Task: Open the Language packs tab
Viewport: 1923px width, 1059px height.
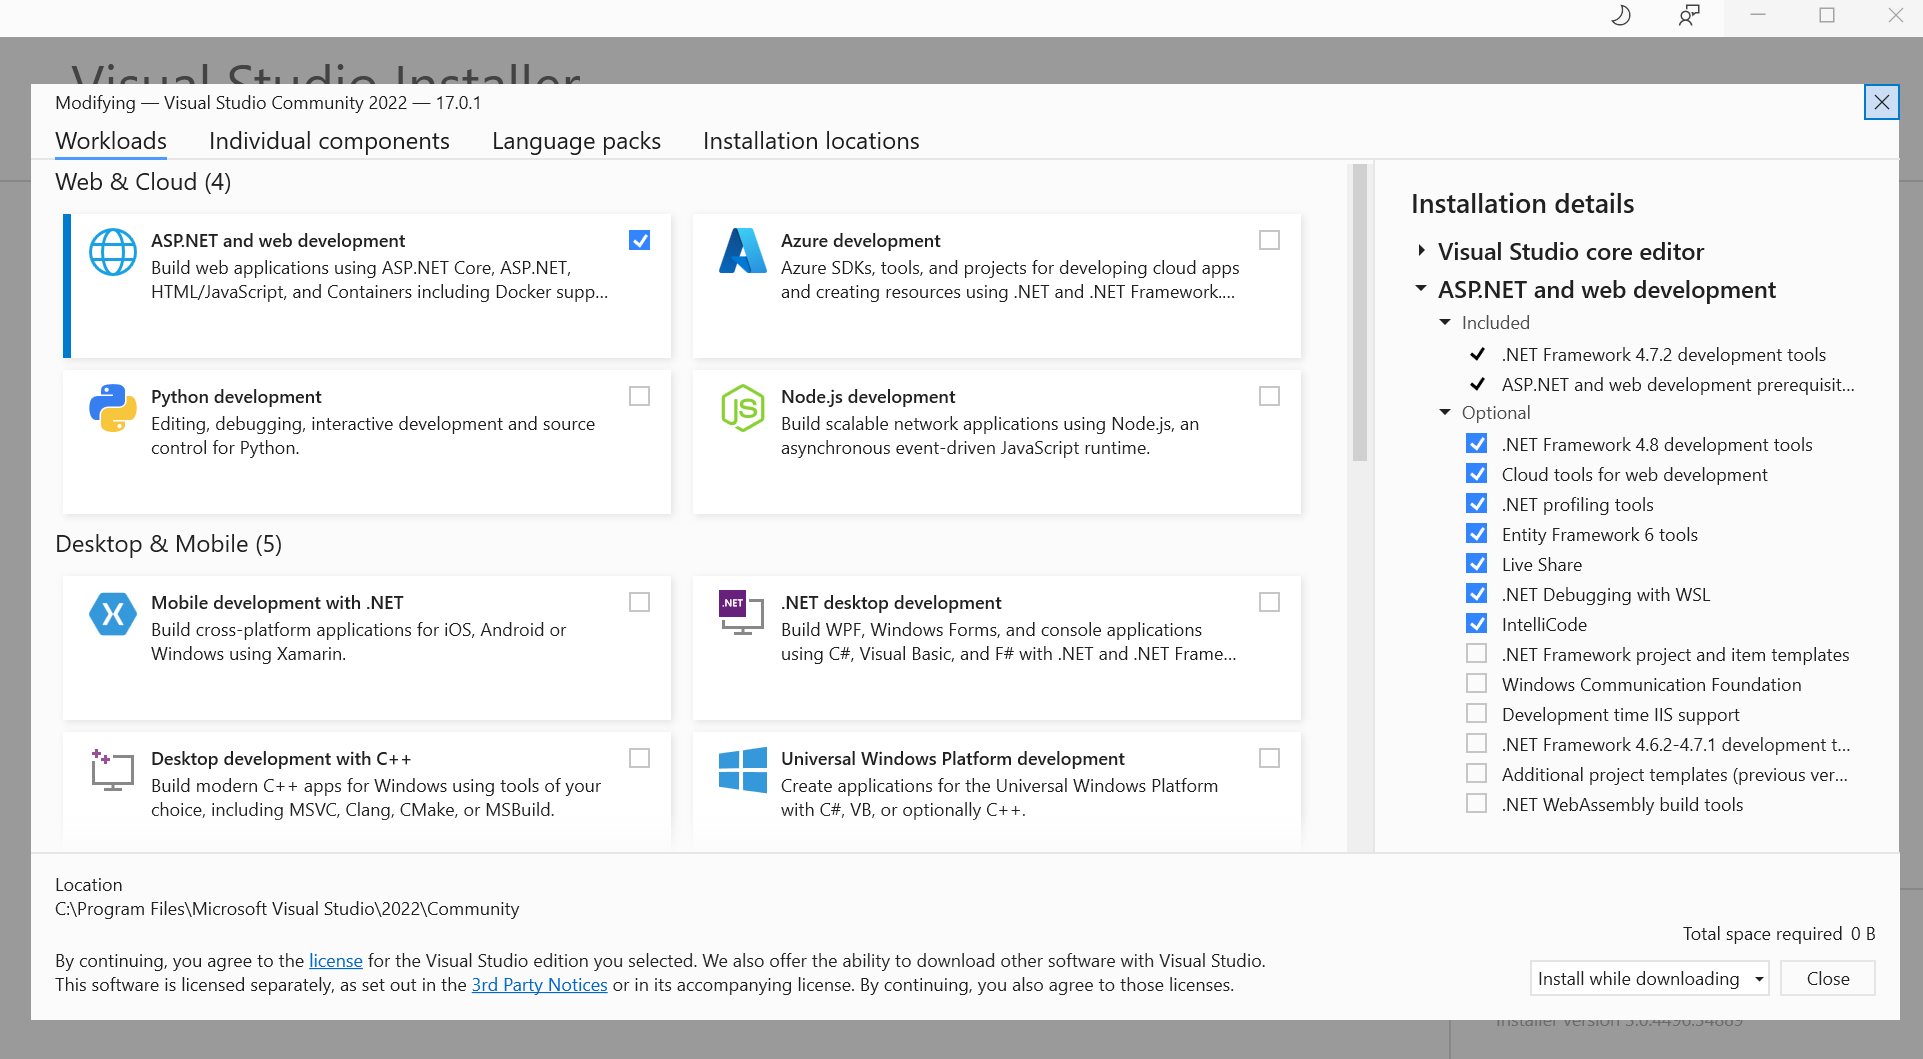Action: click(x=576, y=141)
